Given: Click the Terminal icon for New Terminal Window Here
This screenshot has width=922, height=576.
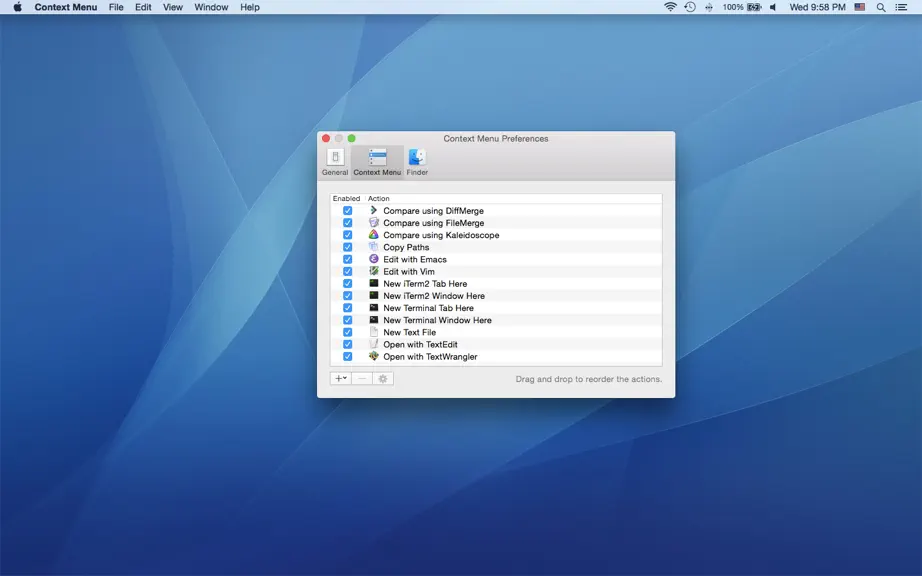Looking at the screenshot, I should pos(373,320).
